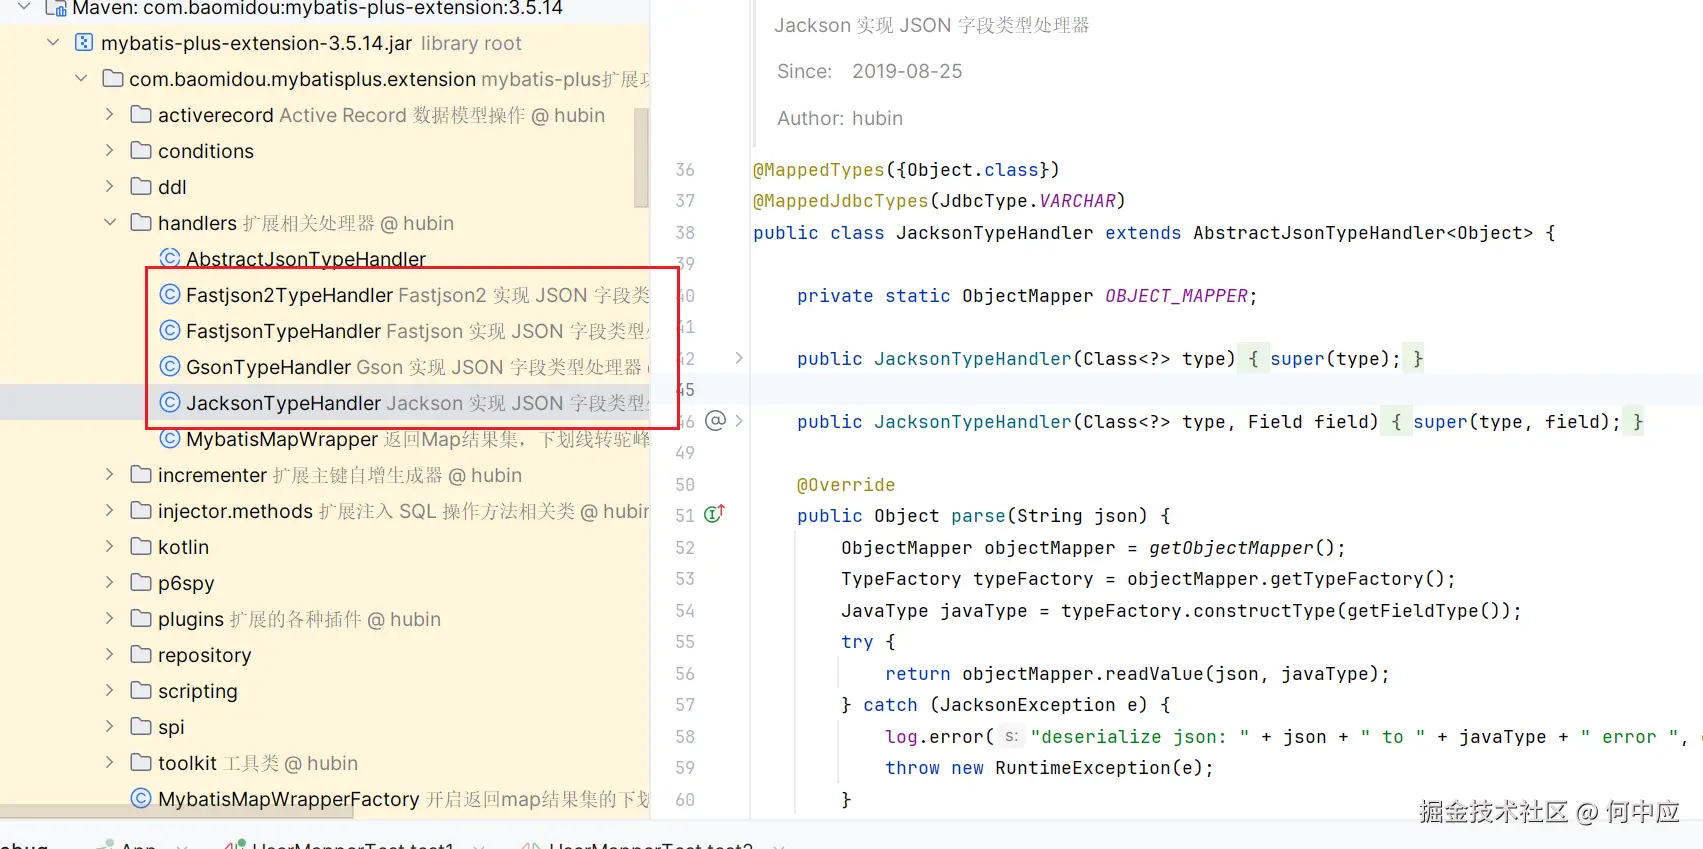Click the AbstractJsonTypeHandler class icon
1703x849 pixels.
click(x=170, y=258)
